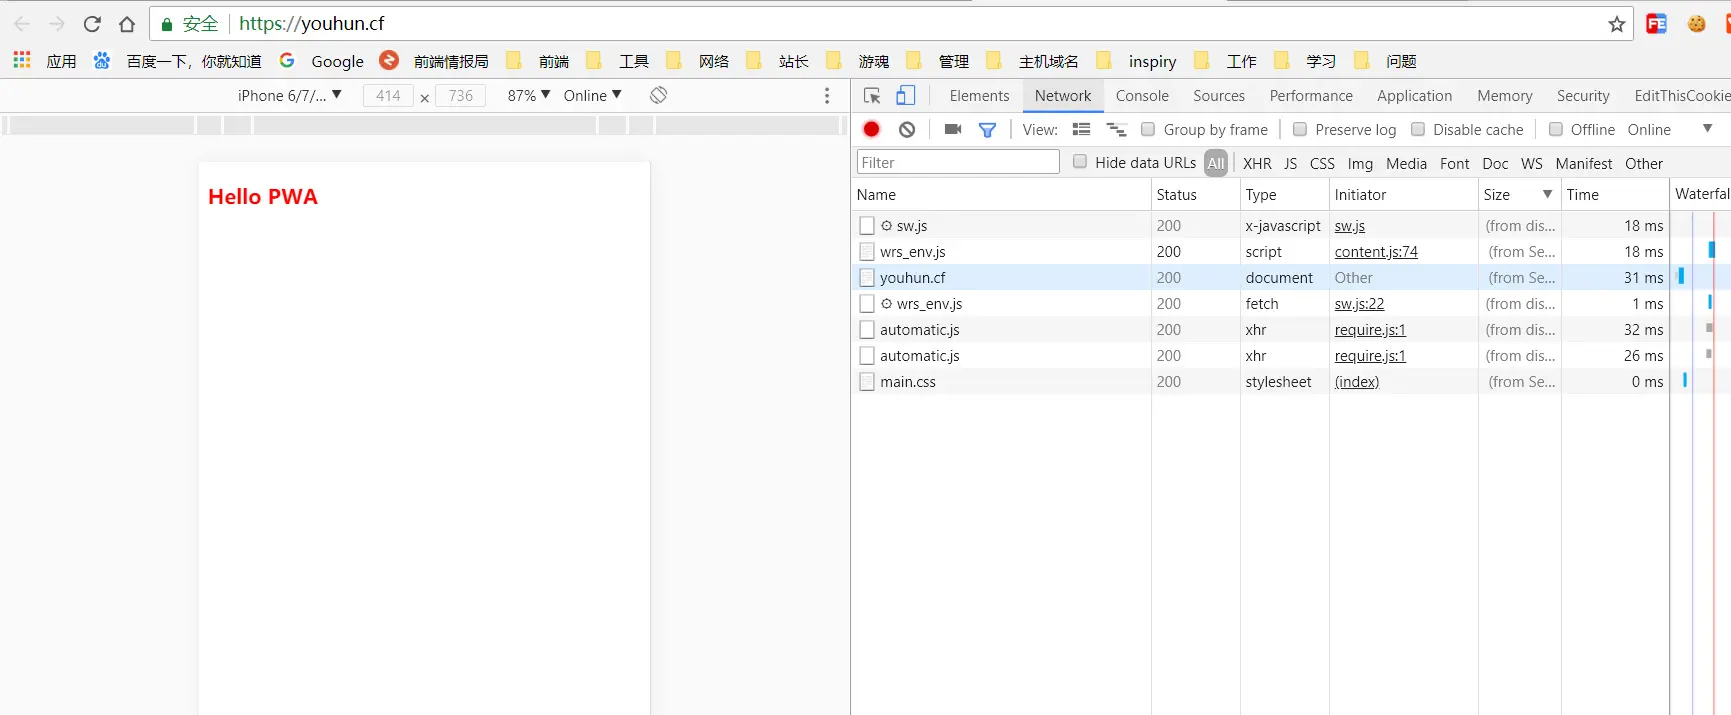Stop recording the network log
Screen dimensions: 1731x715
tap(872, 129)
